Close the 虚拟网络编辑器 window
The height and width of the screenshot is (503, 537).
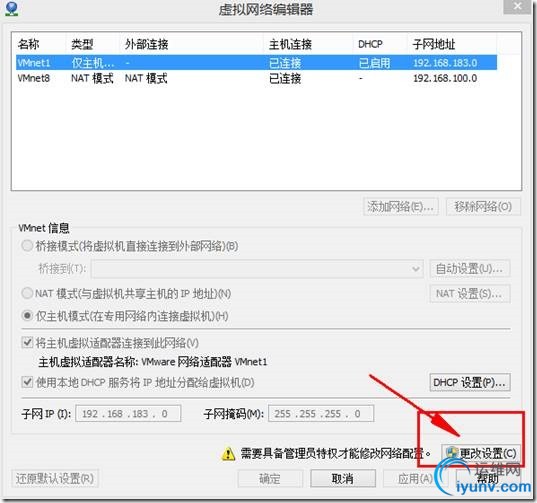coord(517,6)
